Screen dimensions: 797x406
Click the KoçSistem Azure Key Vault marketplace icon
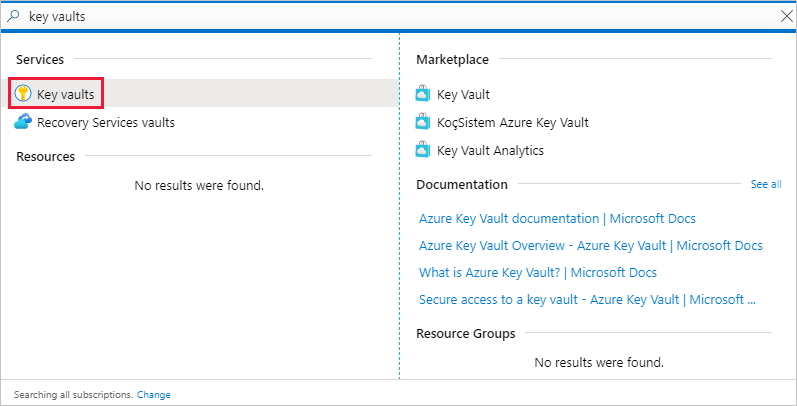point(424,122)
